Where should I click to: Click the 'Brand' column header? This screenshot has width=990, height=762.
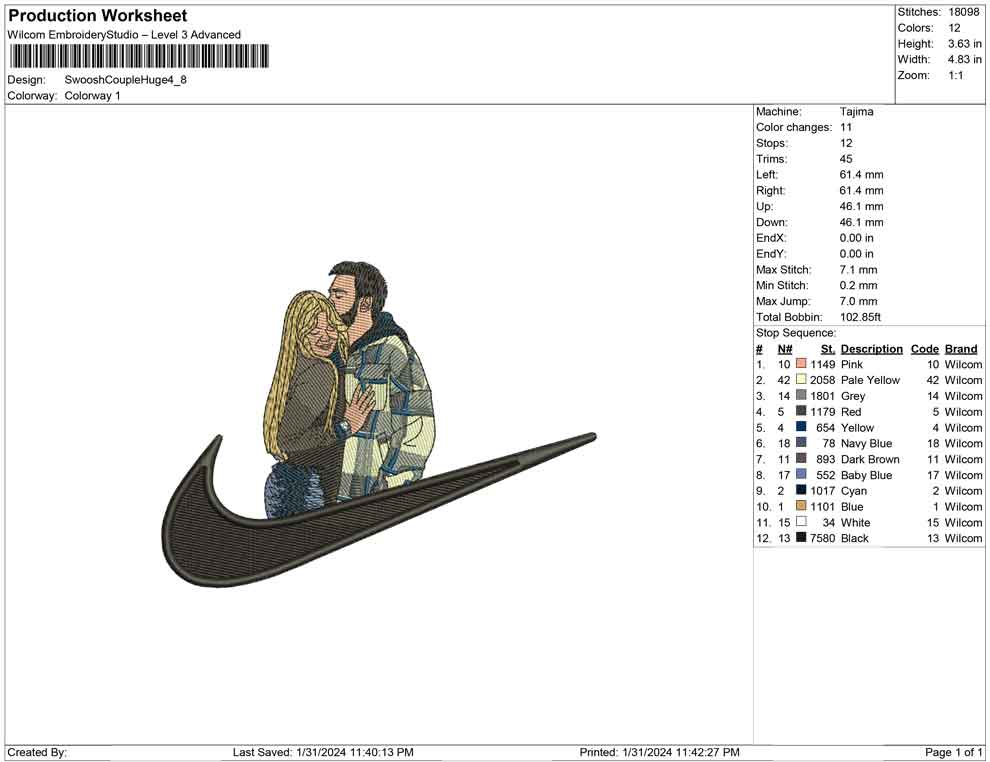(961, 349)
